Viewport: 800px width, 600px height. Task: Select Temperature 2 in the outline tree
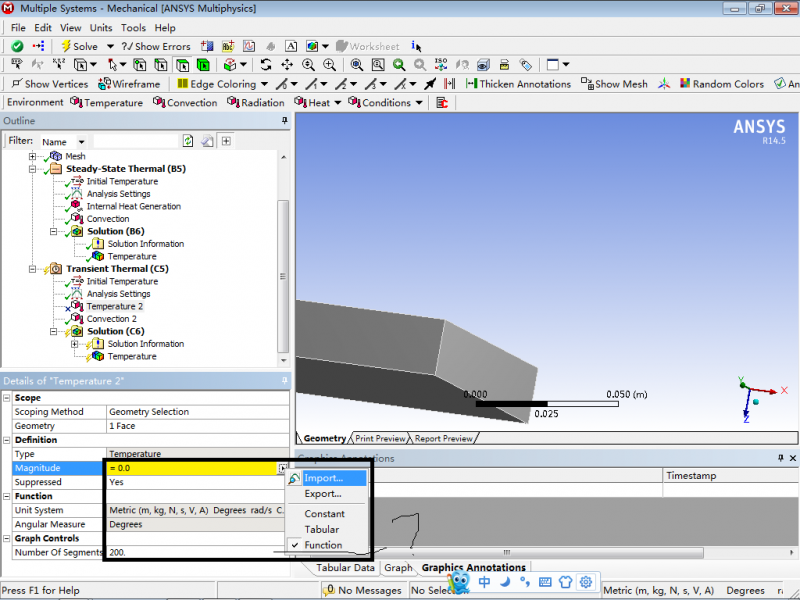click(114, 306)
